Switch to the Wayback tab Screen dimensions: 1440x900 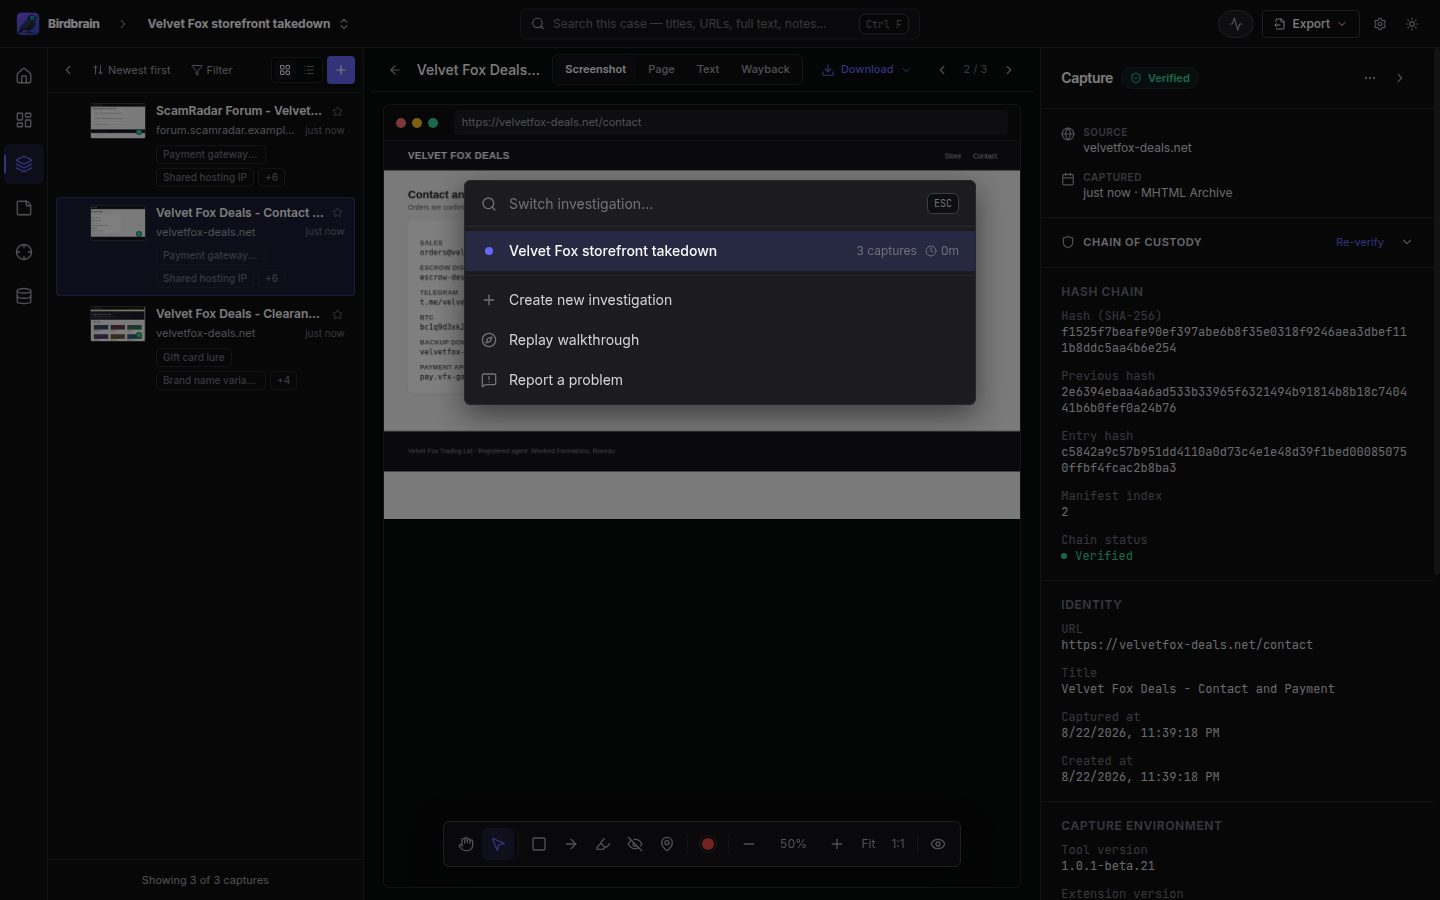coord(765,70)
